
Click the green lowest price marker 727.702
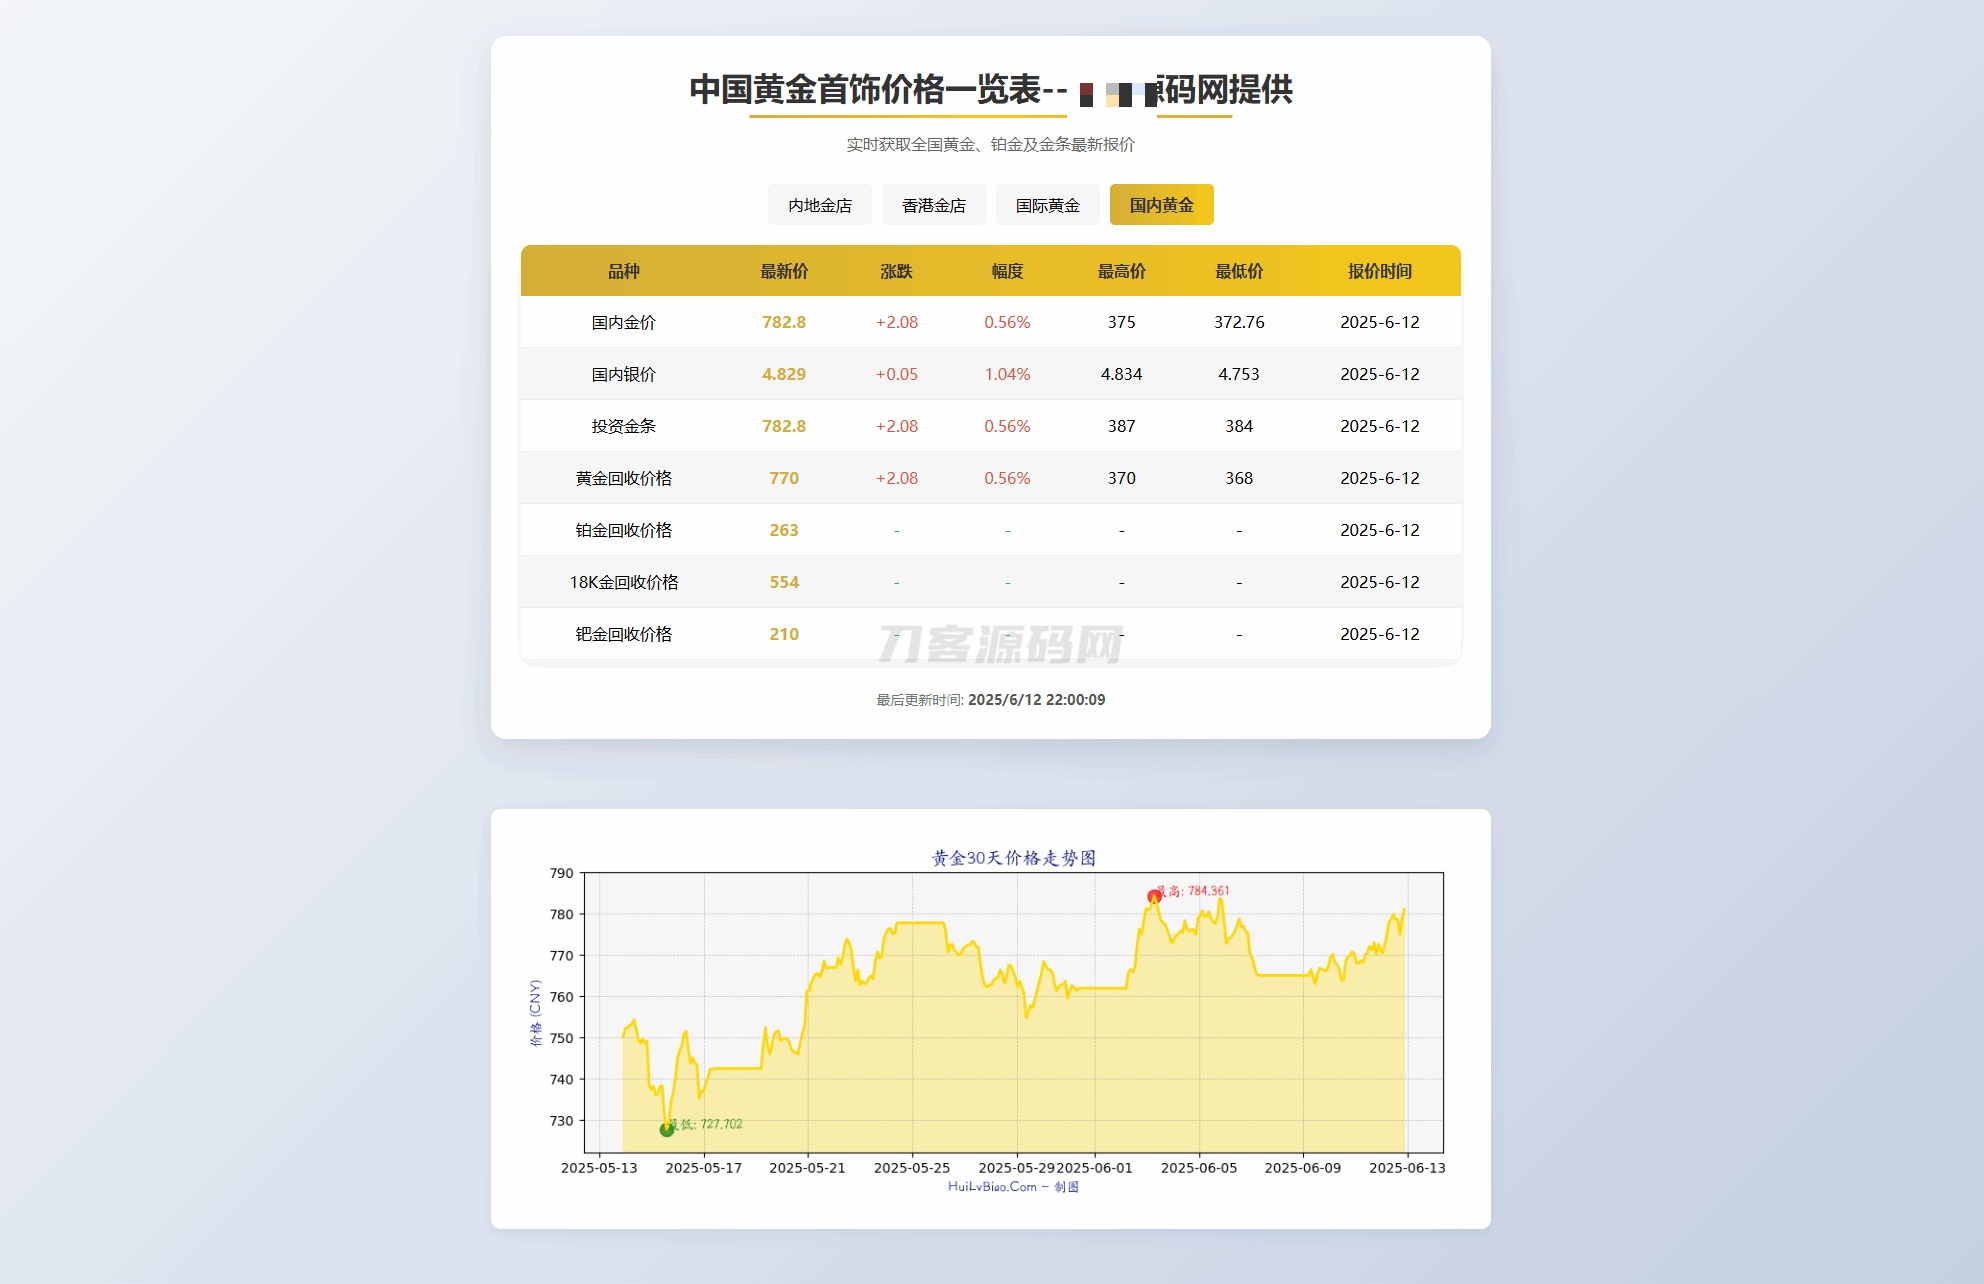point(667,1130)
